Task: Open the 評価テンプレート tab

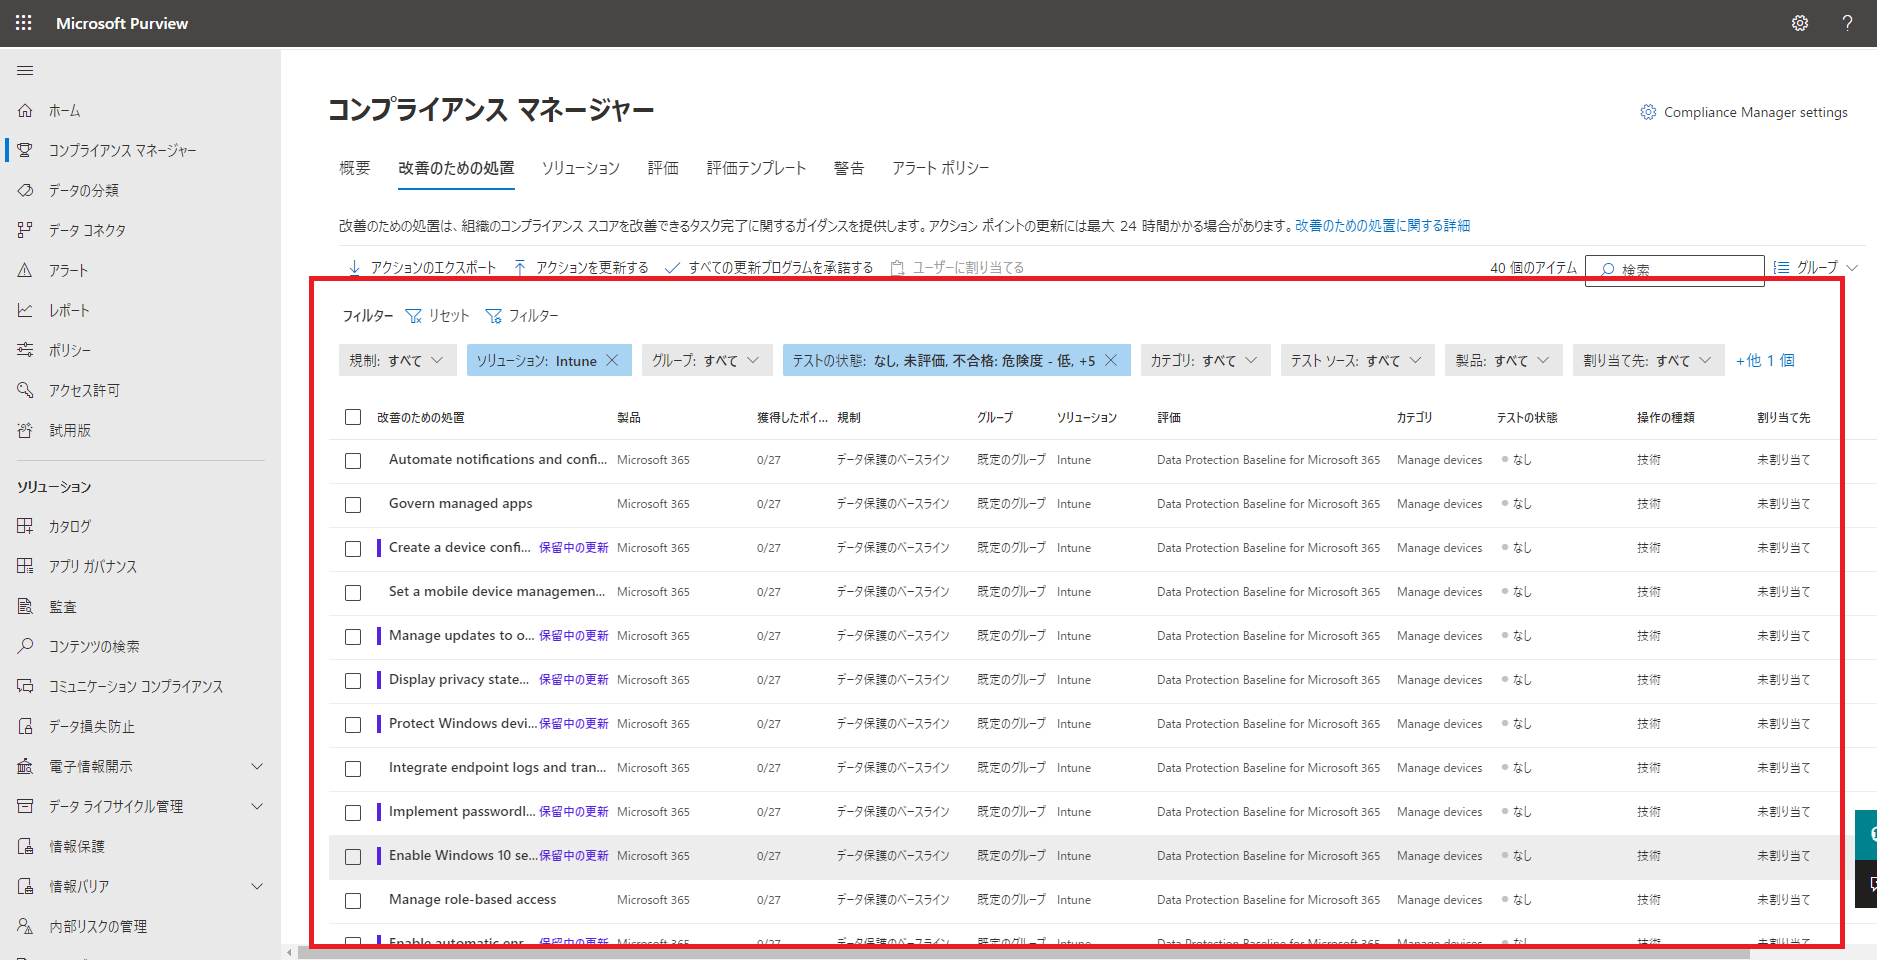Action: click(756, 168)
